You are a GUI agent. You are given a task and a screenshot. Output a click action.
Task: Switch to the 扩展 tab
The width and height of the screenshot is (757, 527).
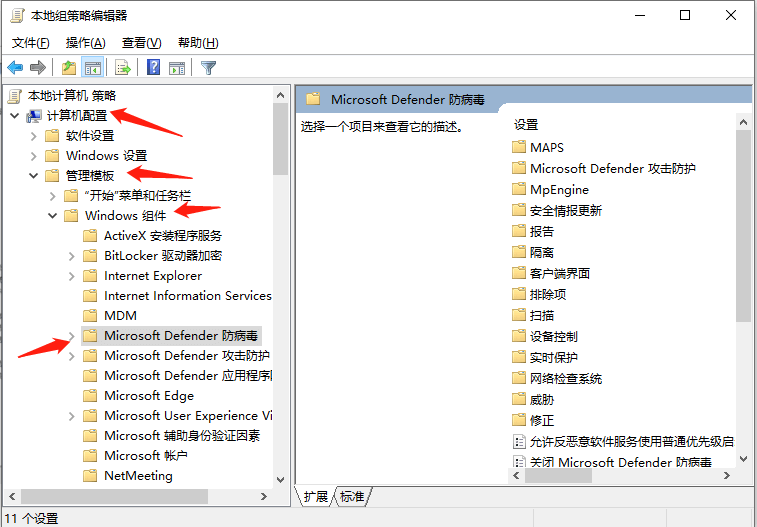coord(315,496)
